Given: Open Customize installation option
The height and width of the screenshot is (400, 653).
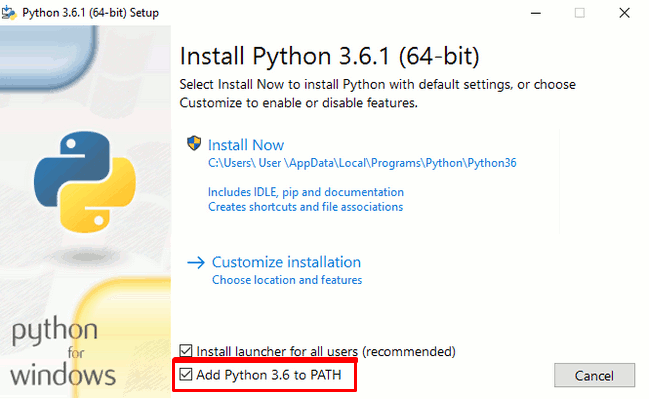Looking at the screenshot, I should coord(286,262).
